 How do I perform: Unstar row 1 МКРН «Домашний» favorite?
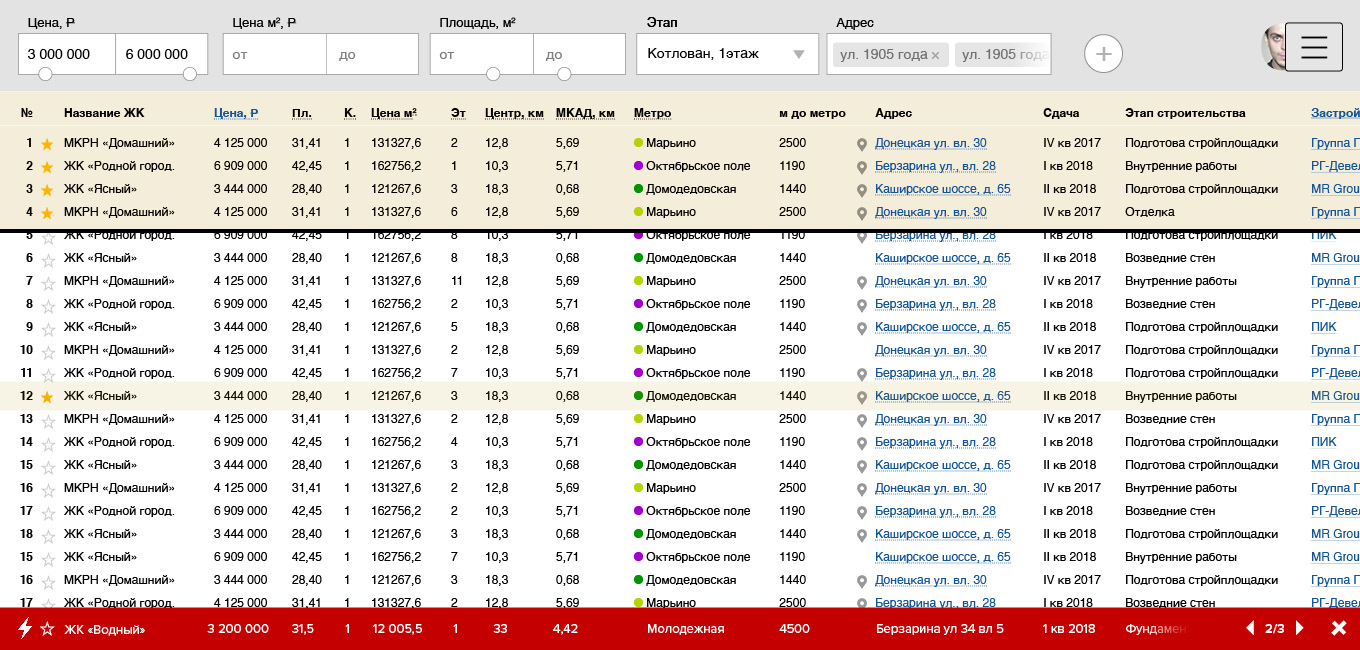point(46,144)
